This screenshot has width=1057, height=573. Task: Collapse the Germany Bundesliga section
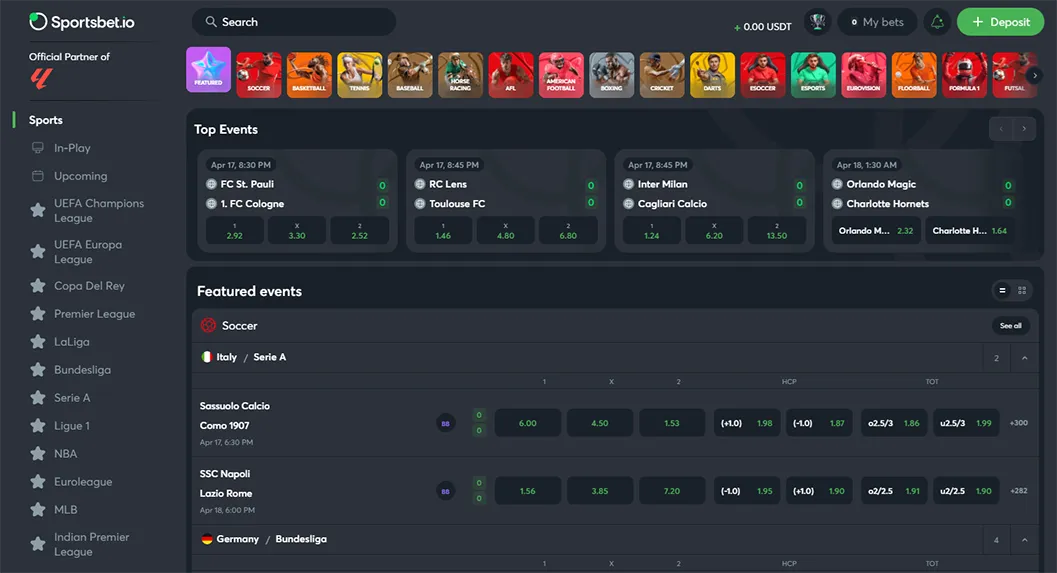[x=1025, y=540]
